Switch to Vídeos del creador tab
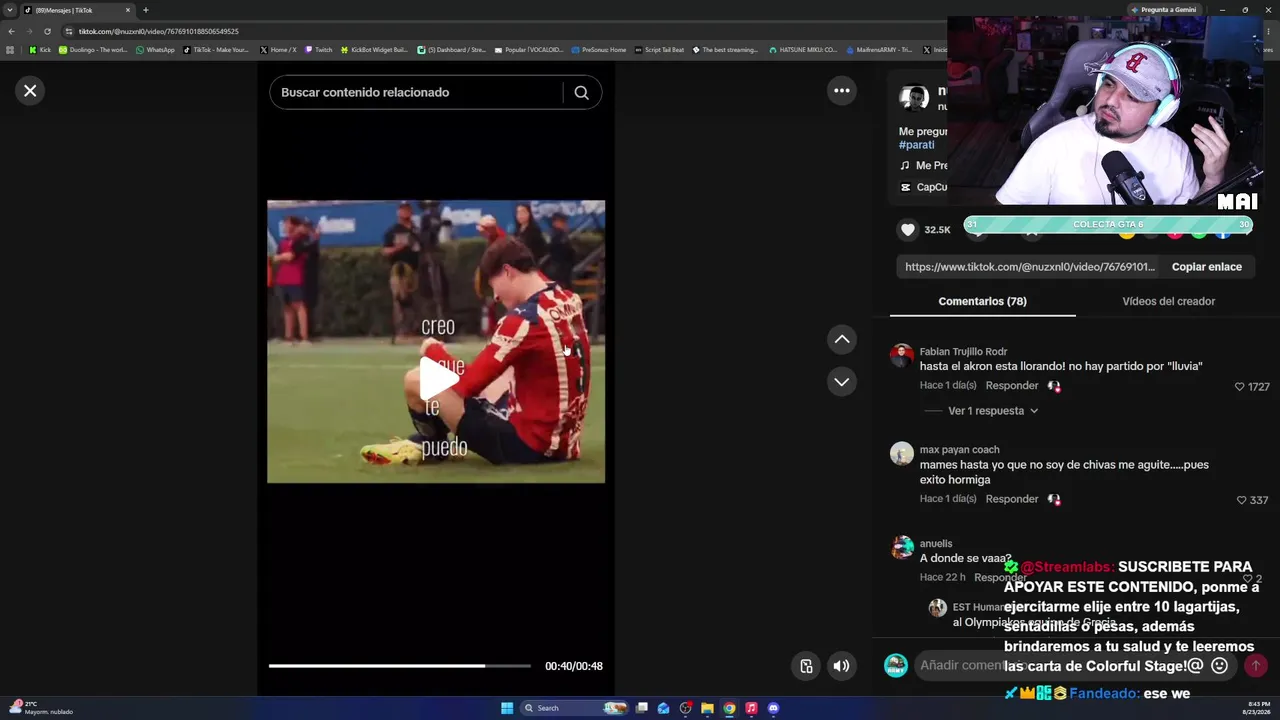The height and width of the screenshot is (720, 1280). [1168, 301]
